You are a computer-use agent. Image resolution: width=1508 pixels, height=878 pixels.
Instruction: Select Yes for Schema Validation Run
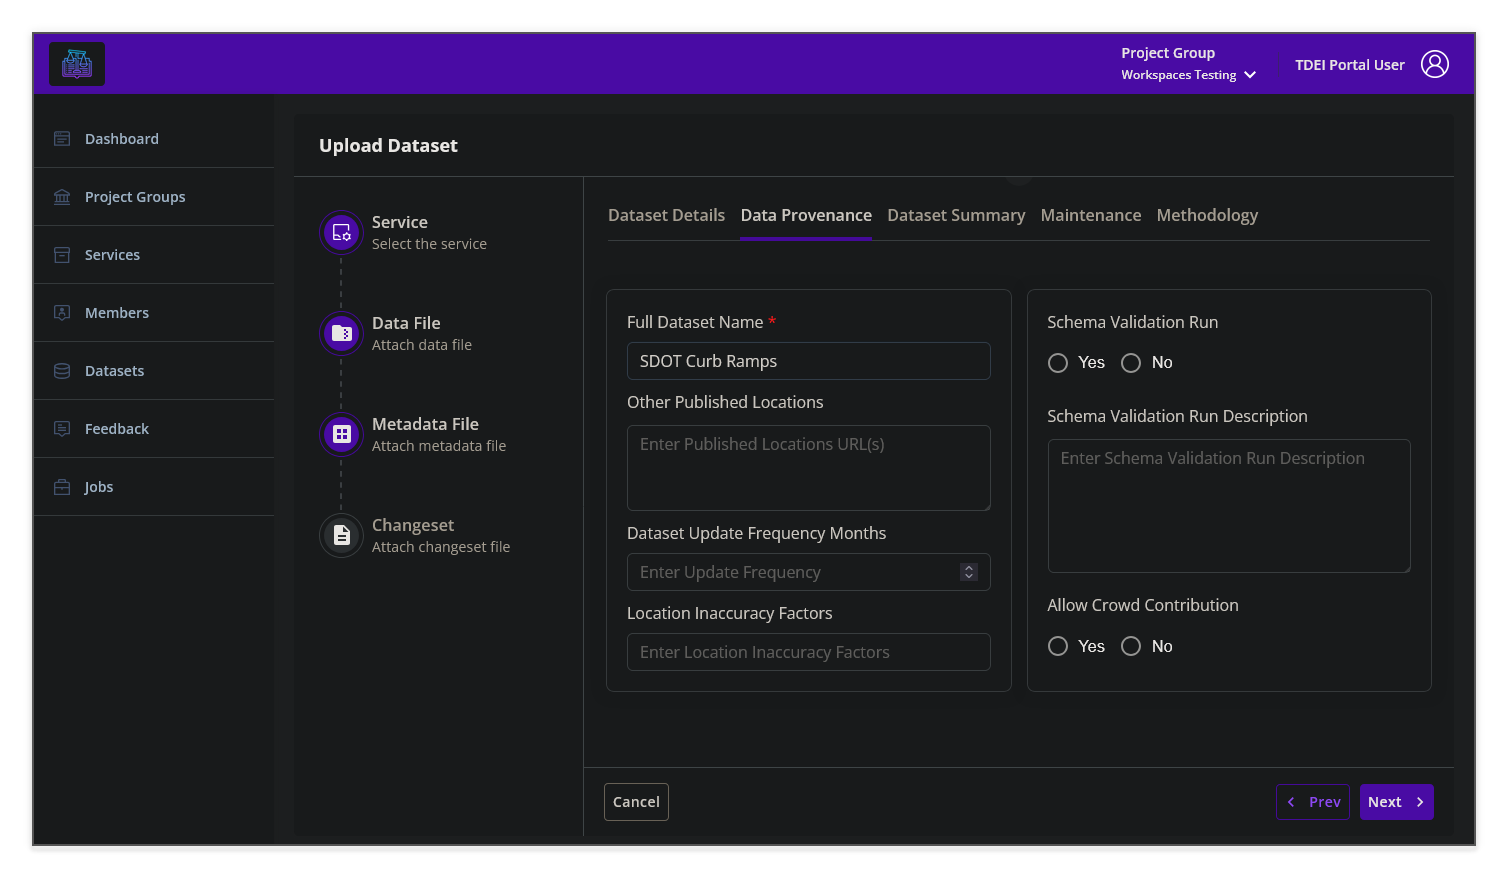coord(1058,363)
